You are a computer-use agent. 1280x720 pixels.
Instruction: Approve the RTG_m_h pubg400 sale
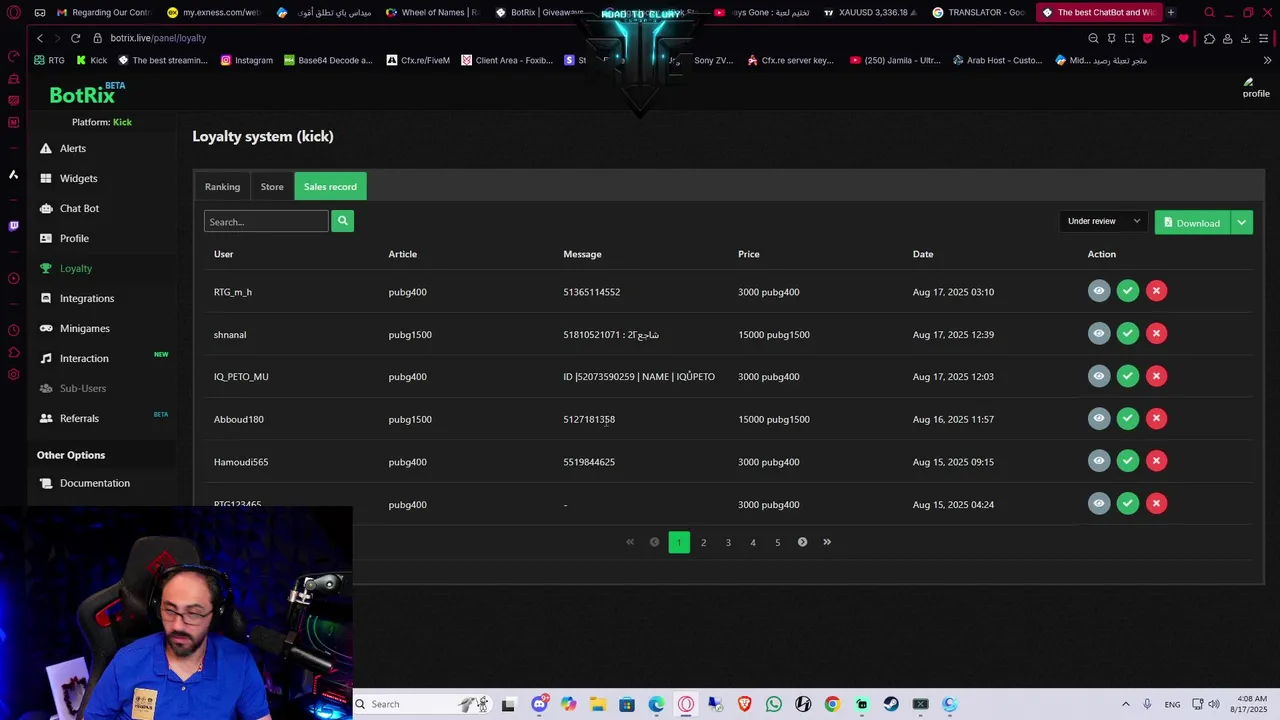(x=1128, y=291)
